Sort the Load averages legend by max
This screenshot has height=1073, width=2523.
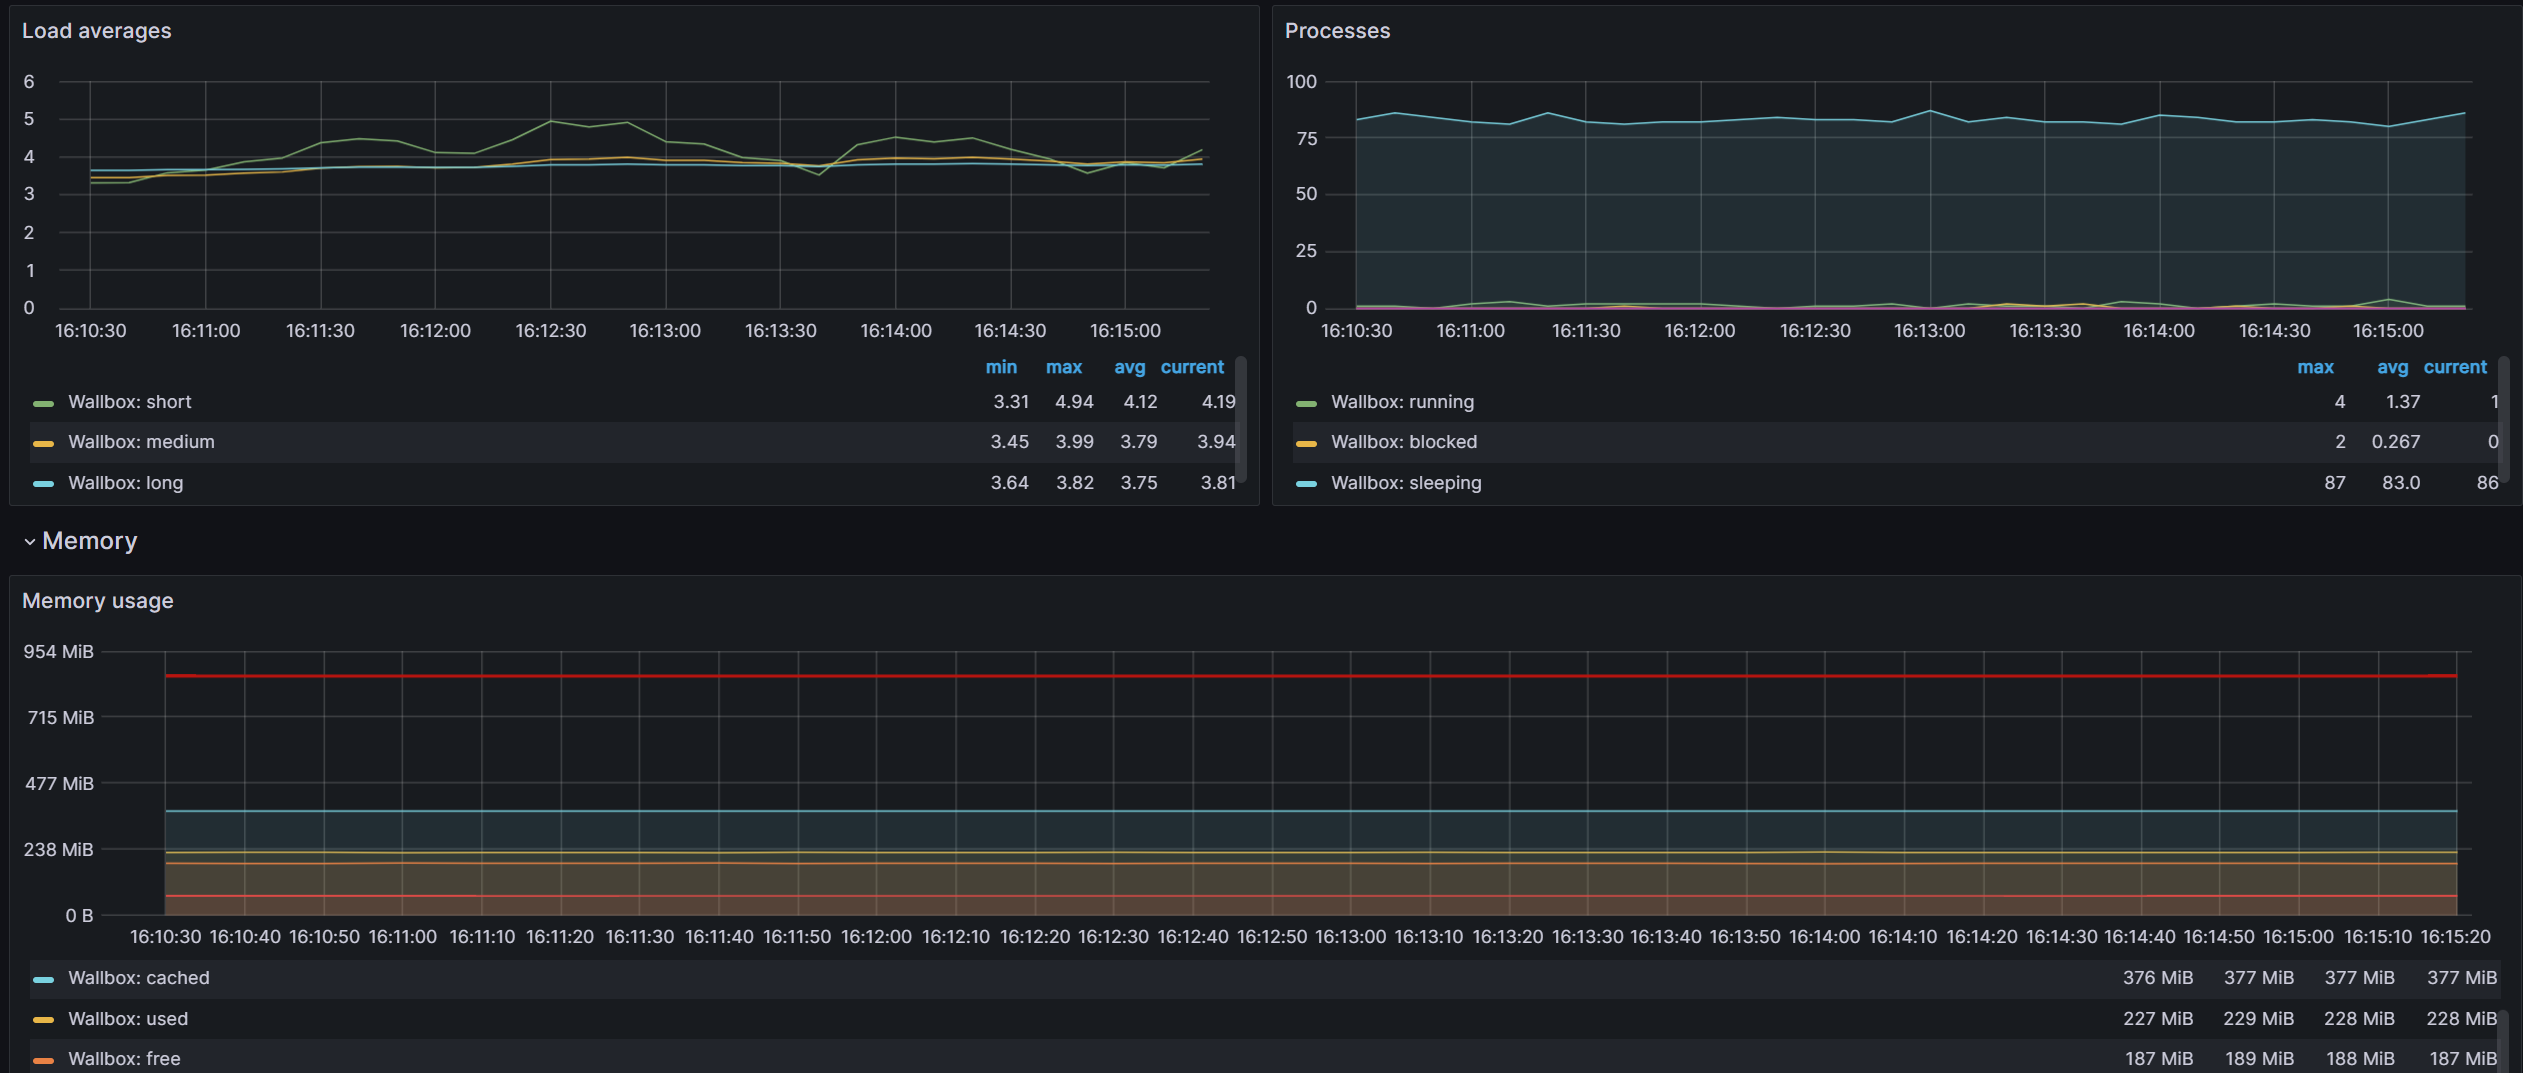tap(1064, 367)
